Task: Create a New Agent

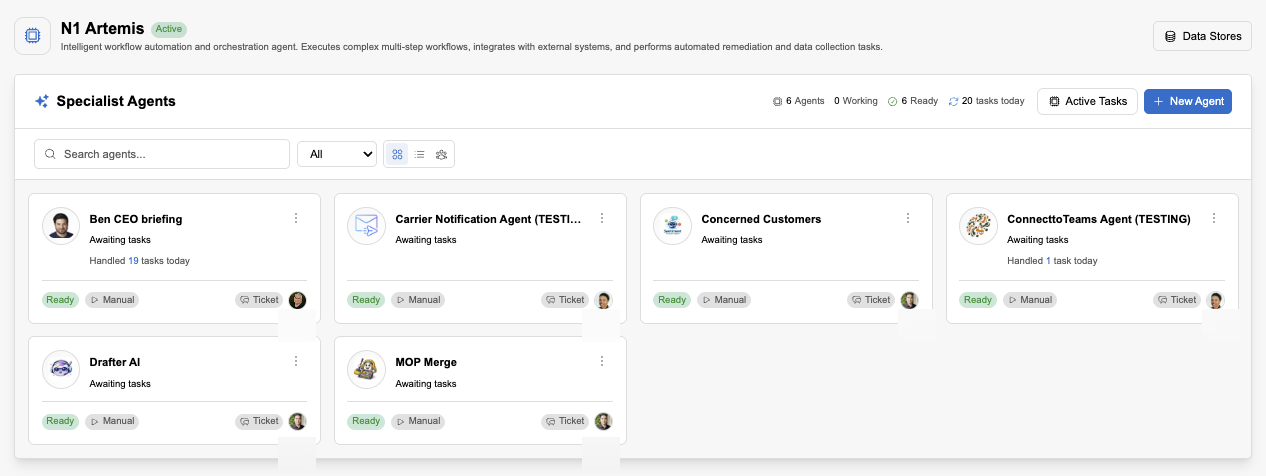Action: click(x=1188, y=101)
